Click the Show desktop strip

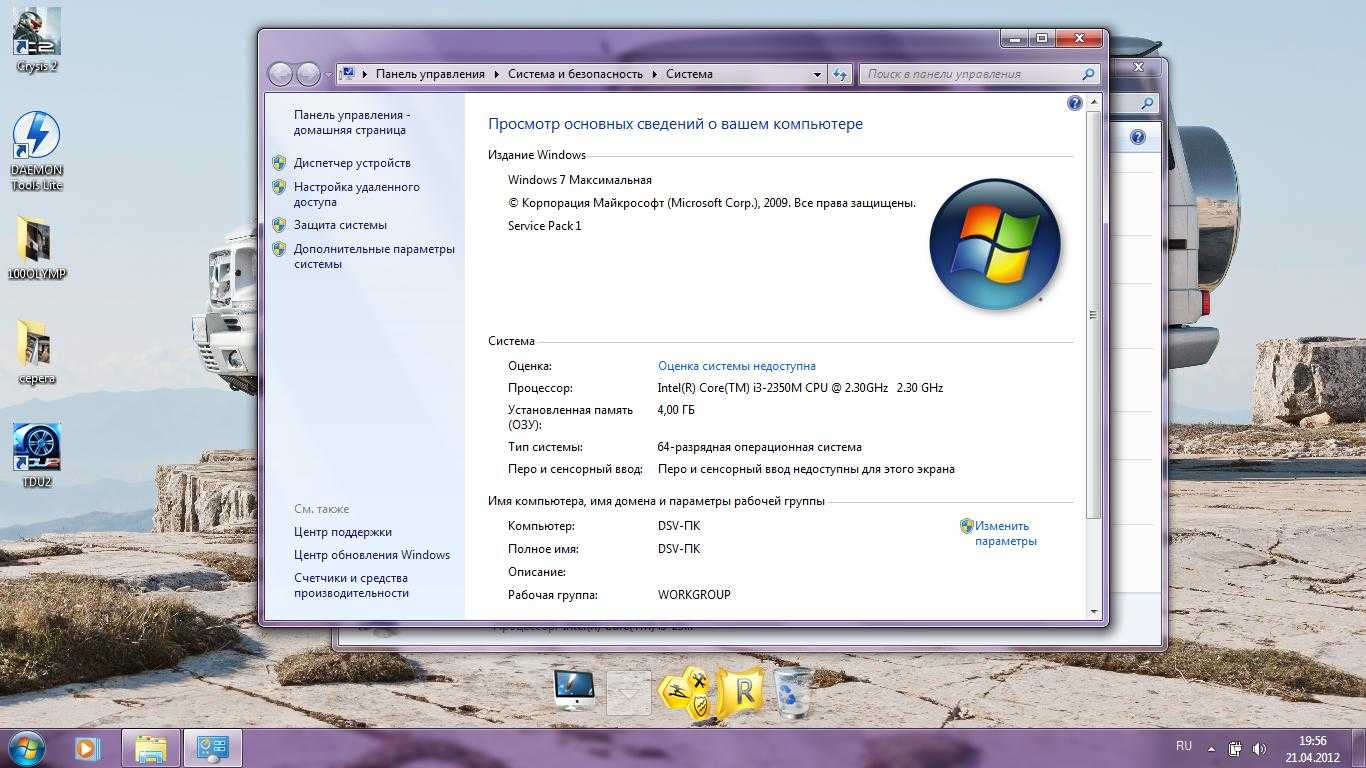point(1359,749)
